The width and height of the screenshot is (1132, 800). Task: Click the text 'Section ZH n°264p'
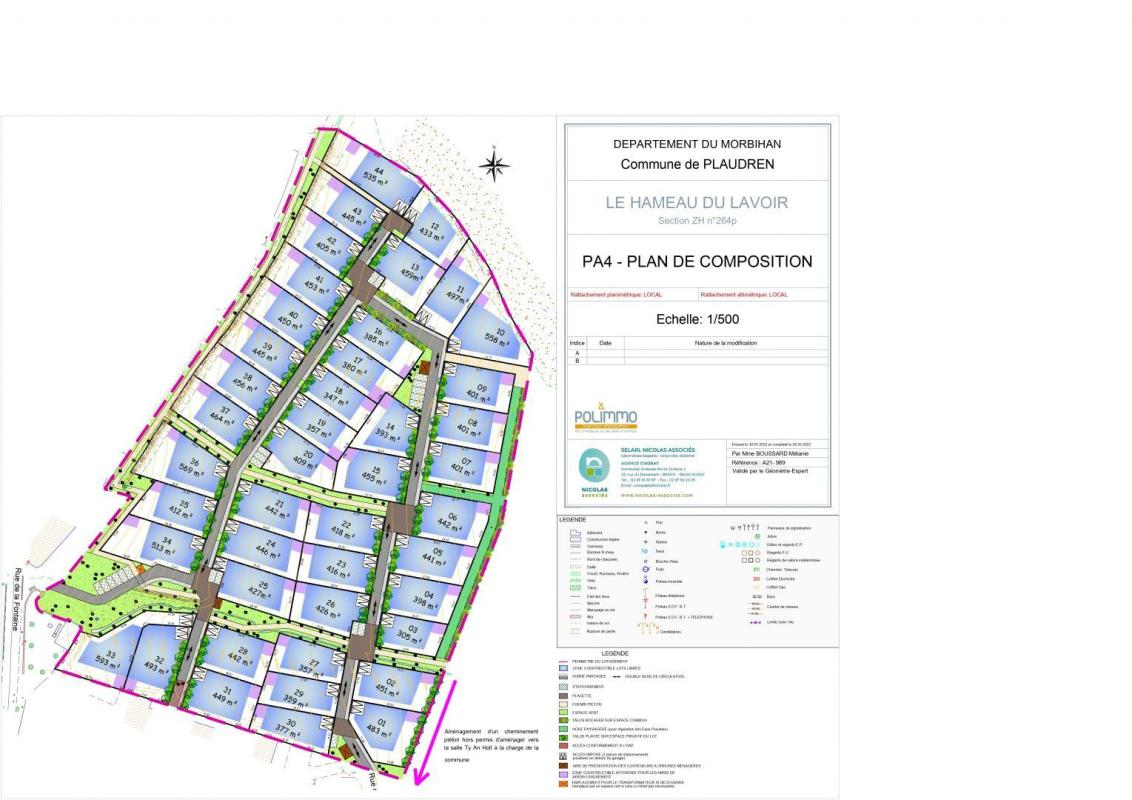(x=697, y=221)
